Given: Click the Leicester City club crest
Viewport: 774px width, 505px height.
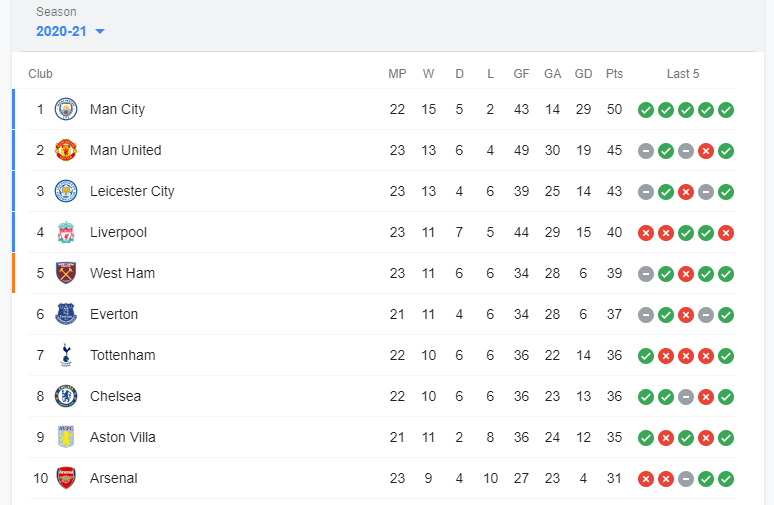Looking at the screenshot, I should point(66,191).
